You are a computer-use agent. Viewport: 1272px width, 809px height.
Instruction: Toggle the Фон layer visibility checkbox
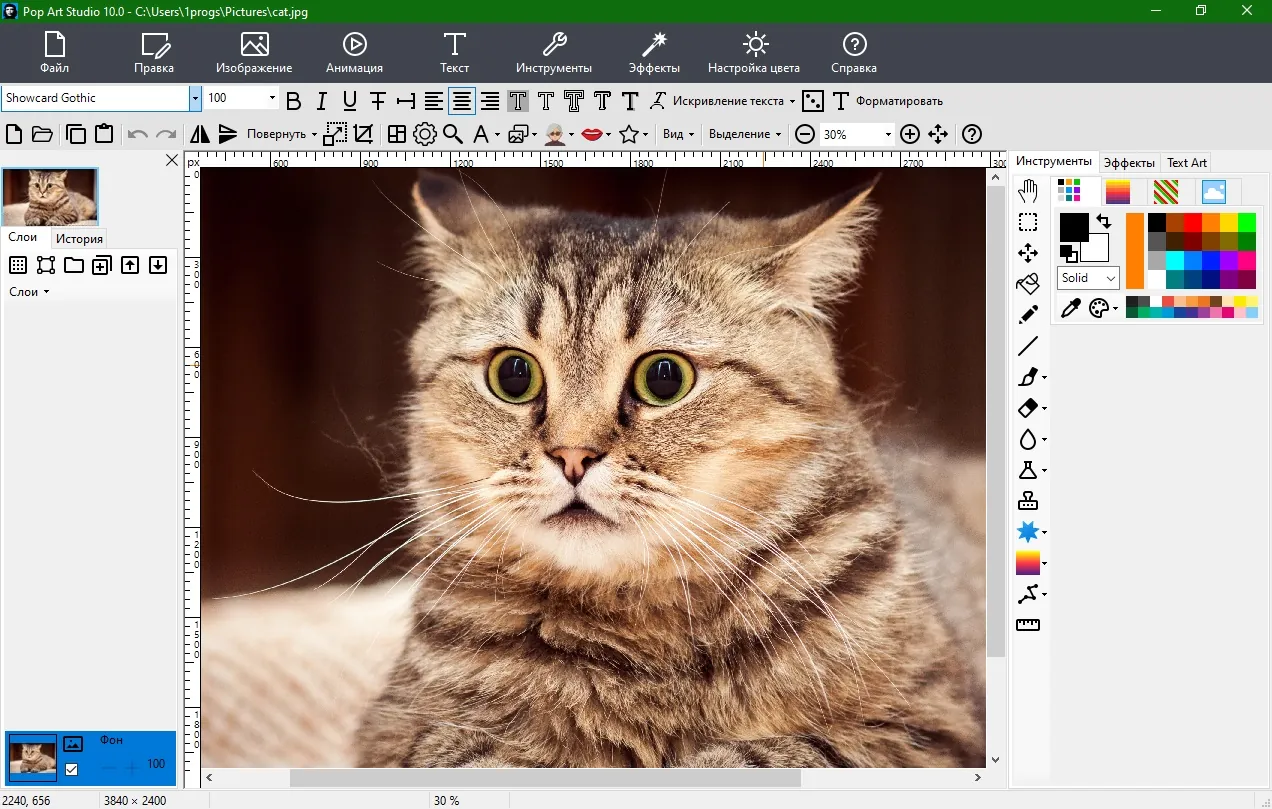pos(71,769)
